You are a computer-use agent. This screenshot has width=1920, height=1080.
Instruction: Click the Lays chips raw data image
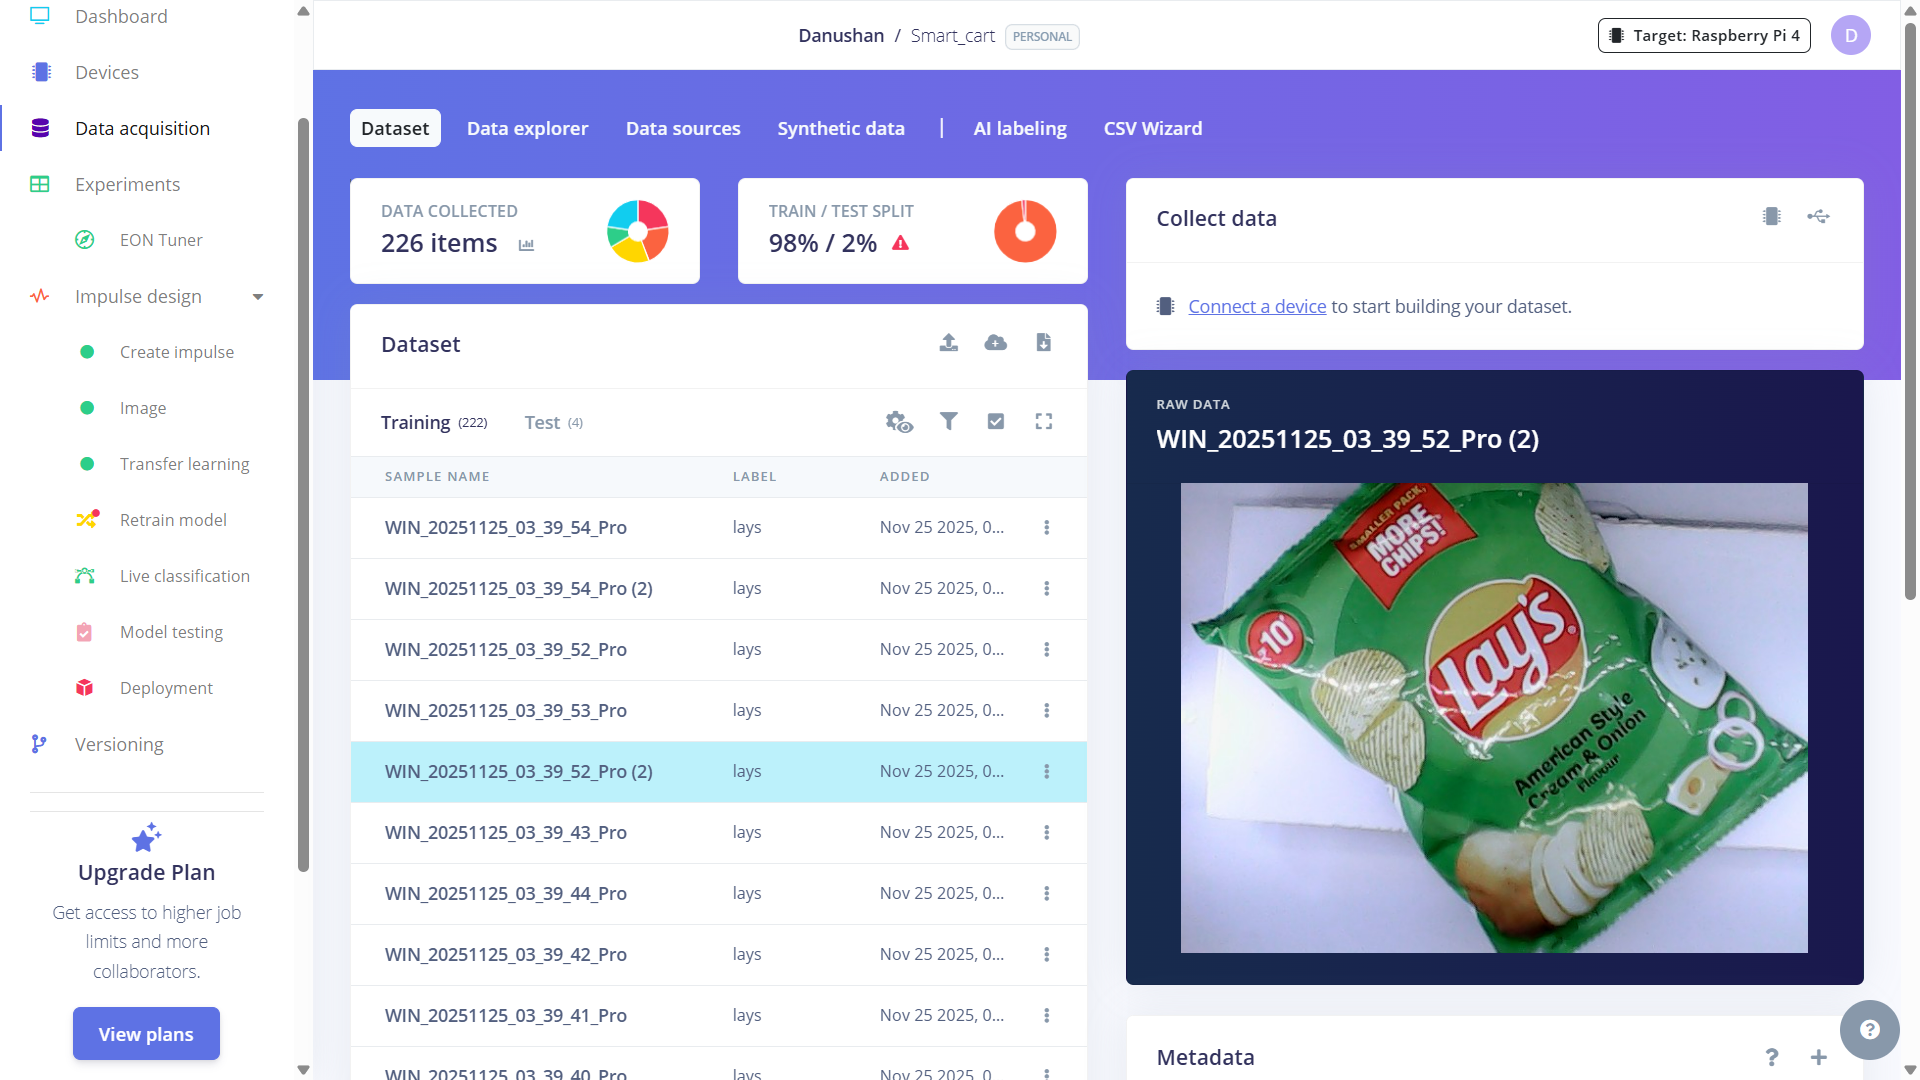point(1493,718)
